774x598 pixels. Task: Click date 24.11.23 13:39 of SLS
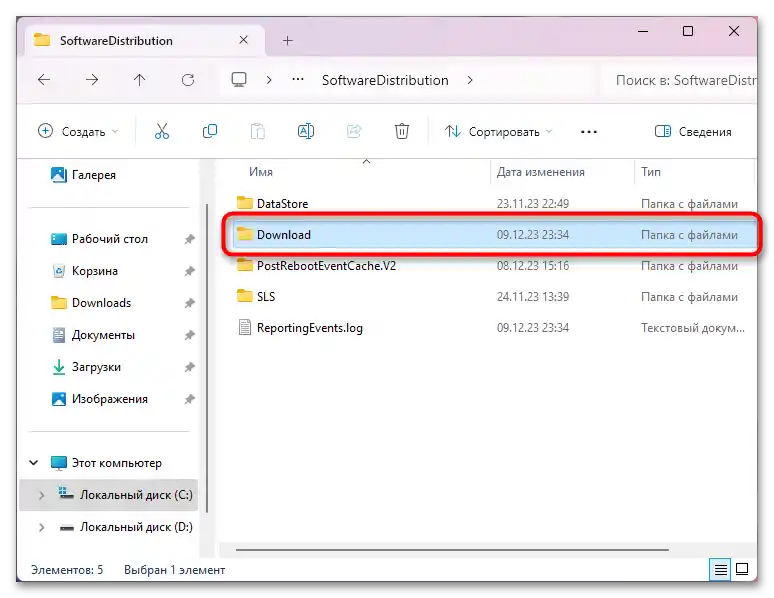click(533, 297)
